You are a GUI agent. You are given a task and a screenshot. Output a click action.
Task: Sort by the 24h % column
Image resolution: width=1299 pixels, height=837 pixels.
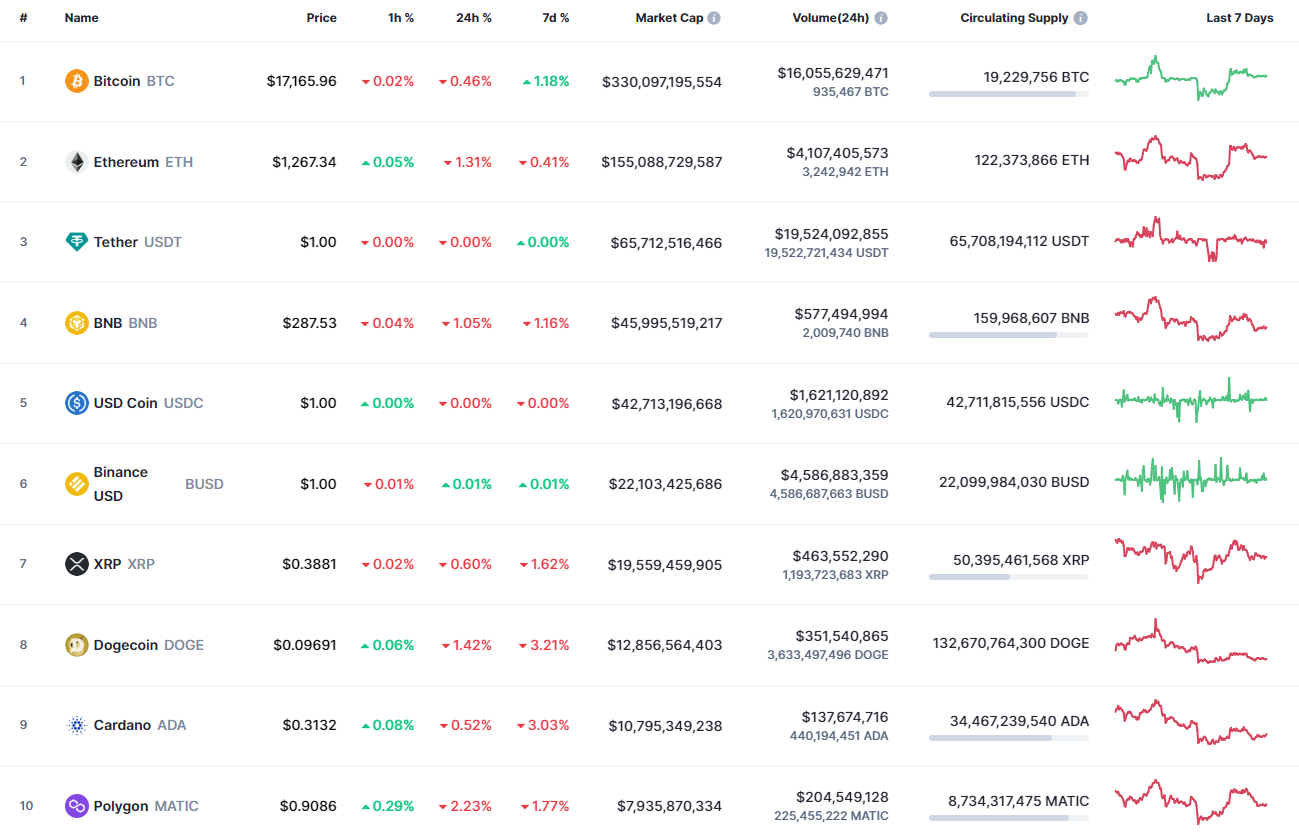point(473,17)
